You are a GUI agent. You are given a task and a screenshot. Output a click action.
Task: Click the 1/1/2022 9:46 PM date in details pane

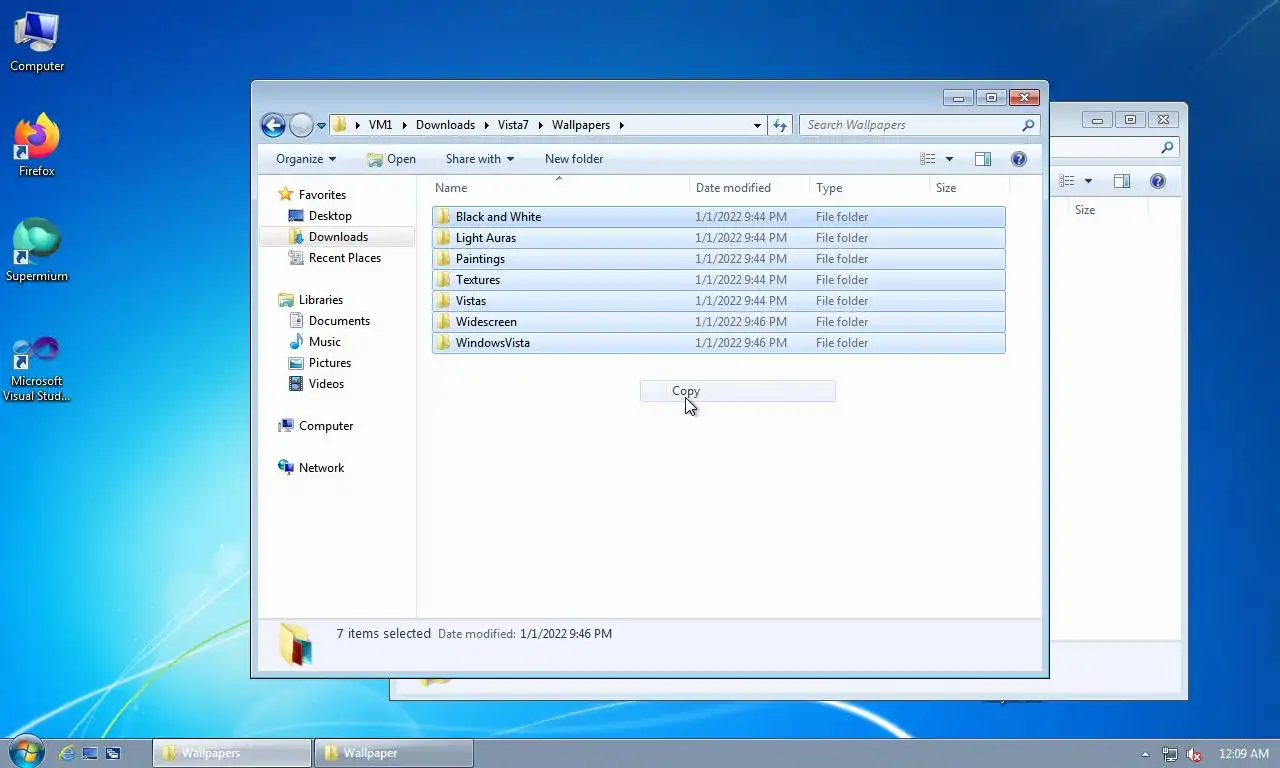click(566, 634)
